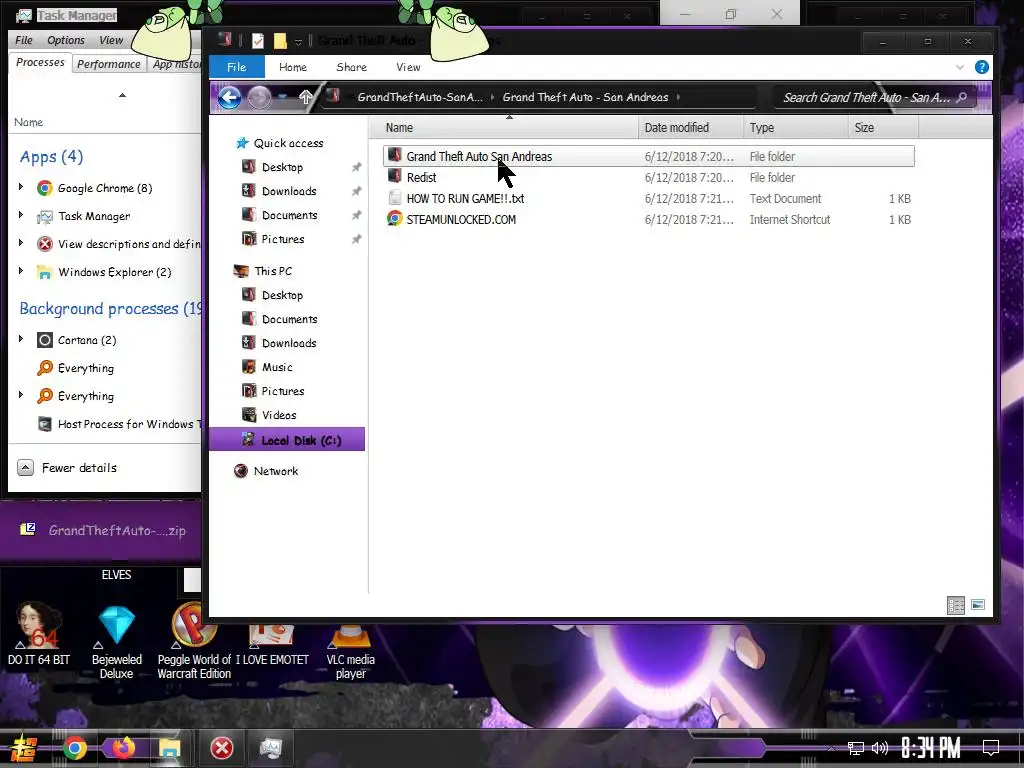The width and height of the screenshot is (1024, 768).
Task: Open Bejeweled Deluxe desktop icon
Action: (x=116, y=643)
